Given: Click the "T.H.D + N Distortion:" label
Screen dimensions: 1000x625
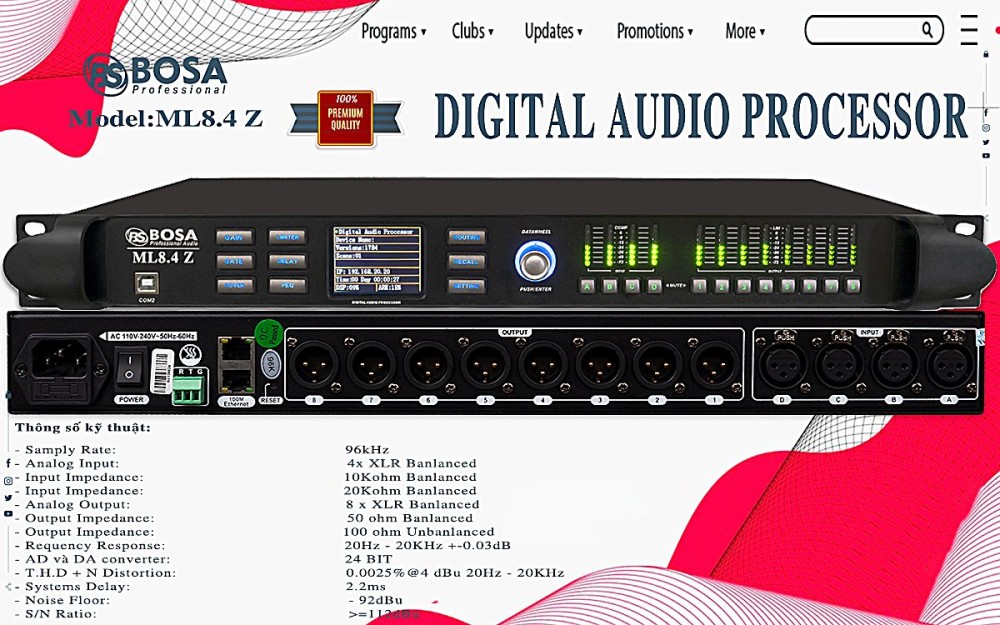Looking at the screenshot, I should tap(101, 573).
